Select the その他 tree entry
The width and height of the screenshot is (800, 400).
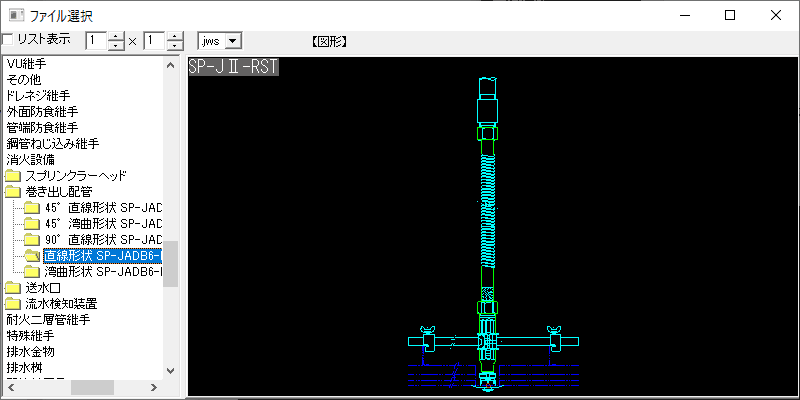point(23,80)
